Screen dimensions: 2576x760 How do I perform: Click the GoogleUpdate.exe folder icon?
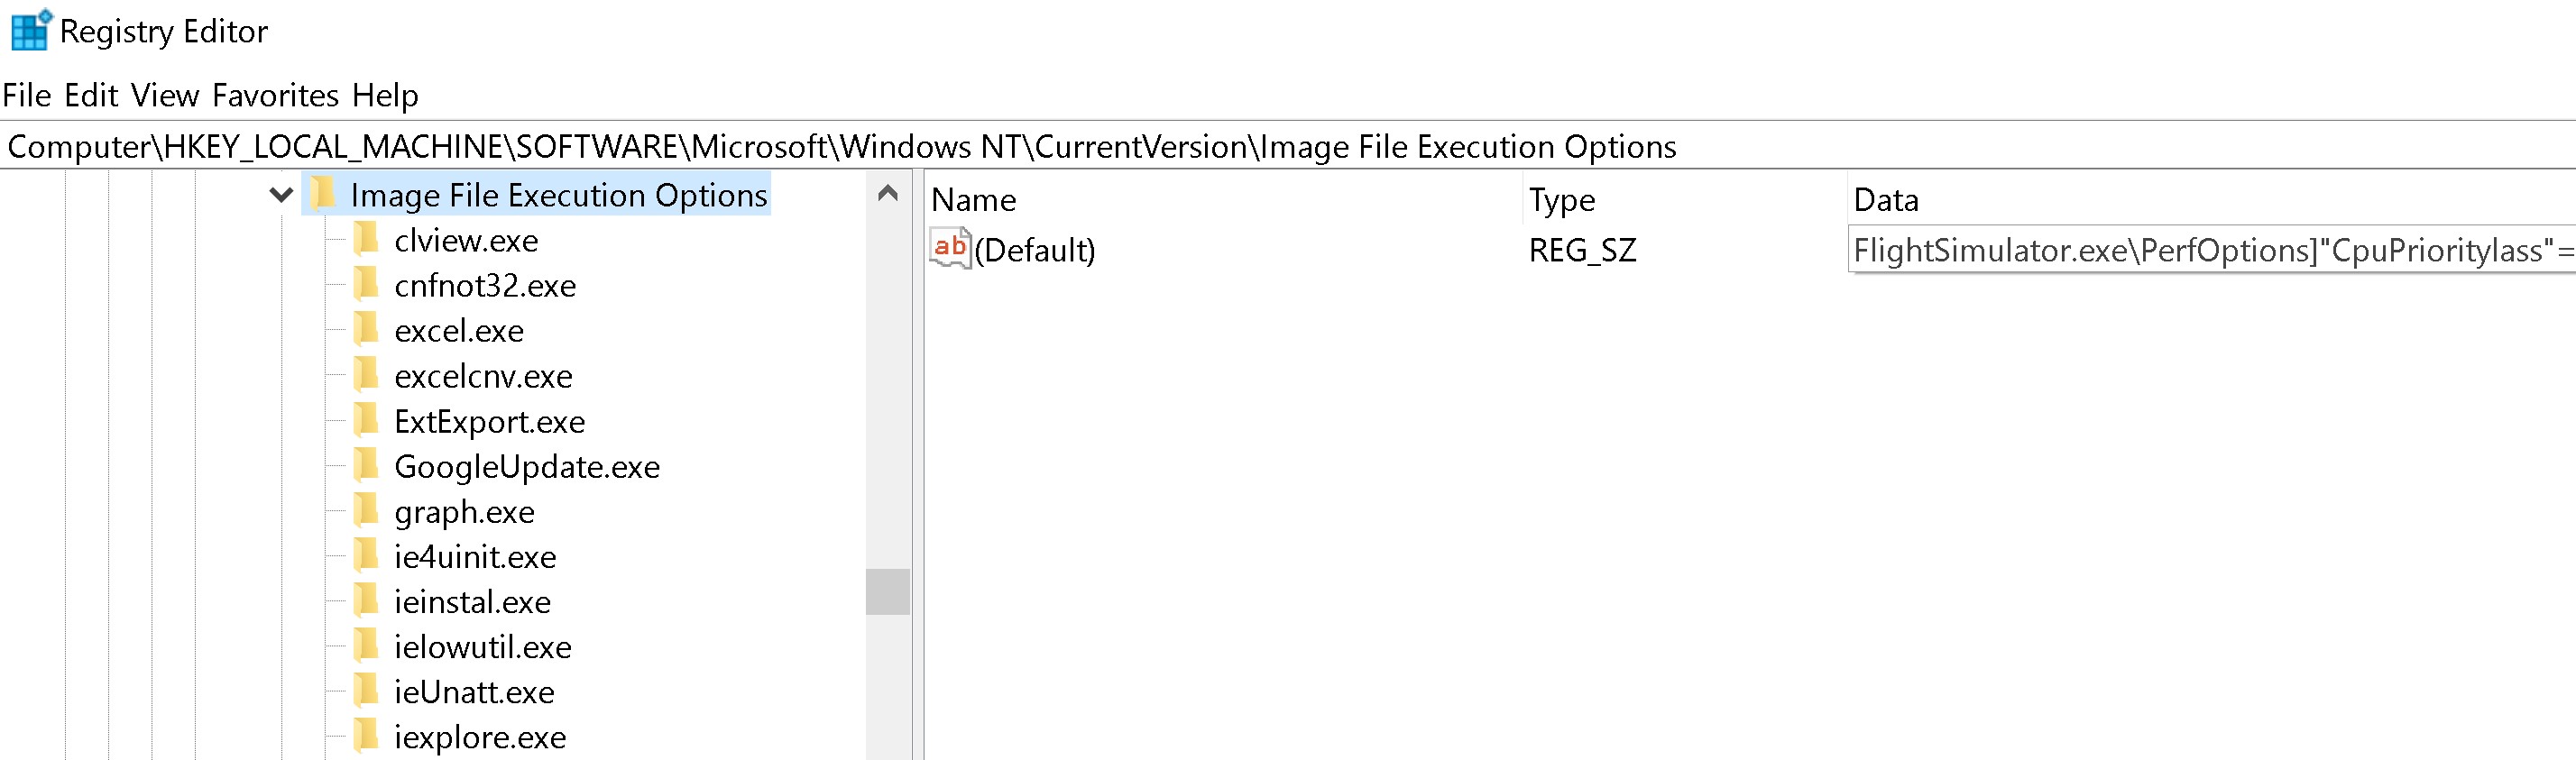[x=366, y=465]
